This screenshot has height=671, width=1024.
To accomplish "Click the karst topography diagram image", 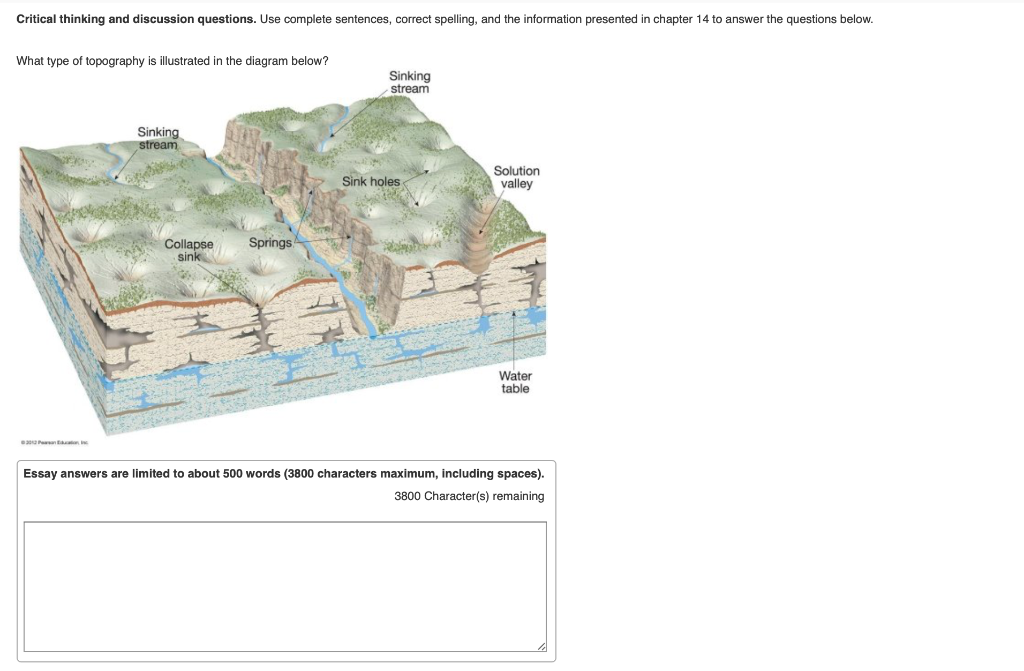I will pyautogui.click(x=282, y=256).
